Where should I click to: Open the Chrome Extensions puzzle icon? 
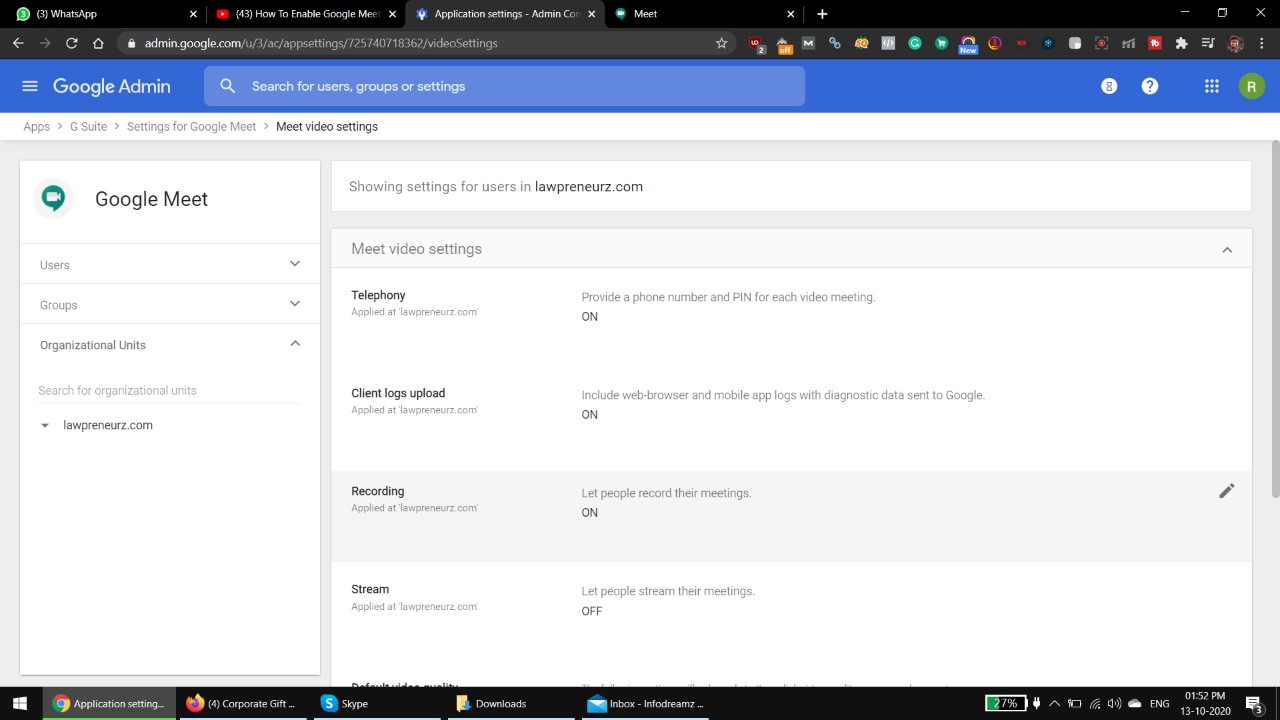pyautogui.click(x=1181, y=43)
